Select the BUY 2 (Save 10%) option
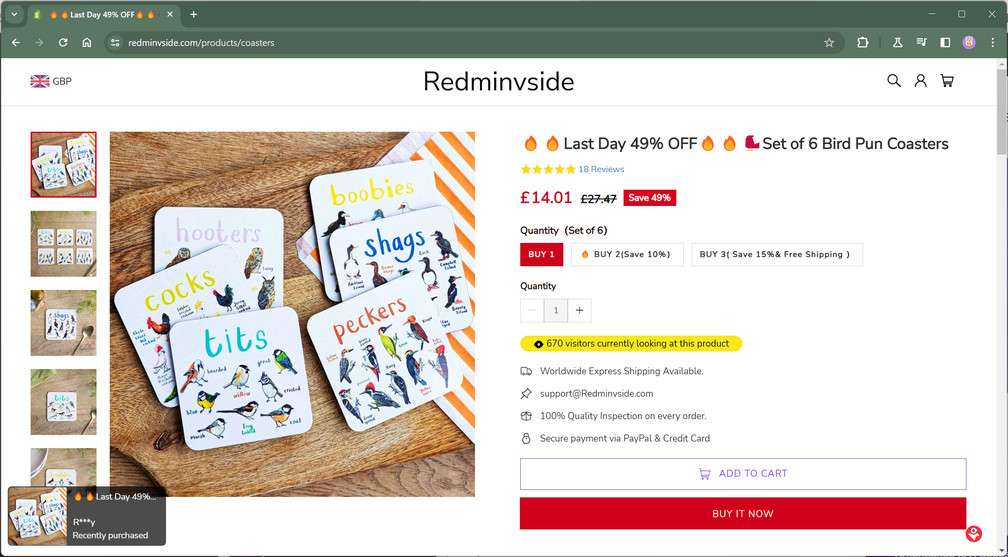This screenshot has width=1008, height=557. [627, 255]
